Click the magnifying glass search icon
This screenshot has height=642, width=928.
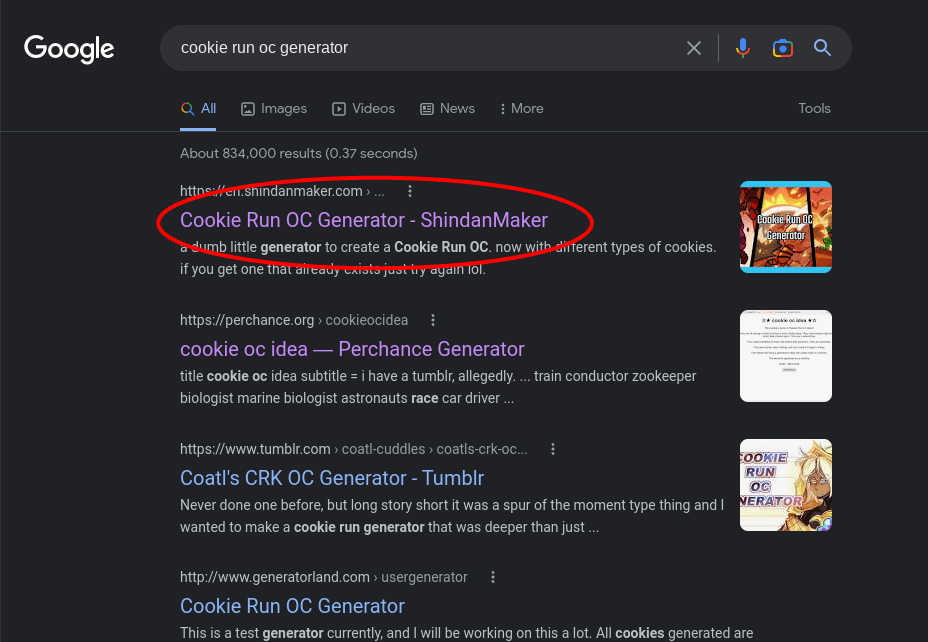(x=822, y=47)
